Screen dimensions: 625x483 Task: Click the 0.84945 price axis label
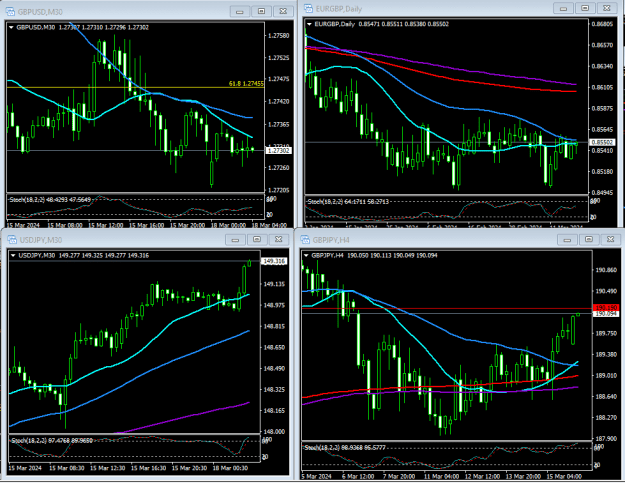point(602,192)
